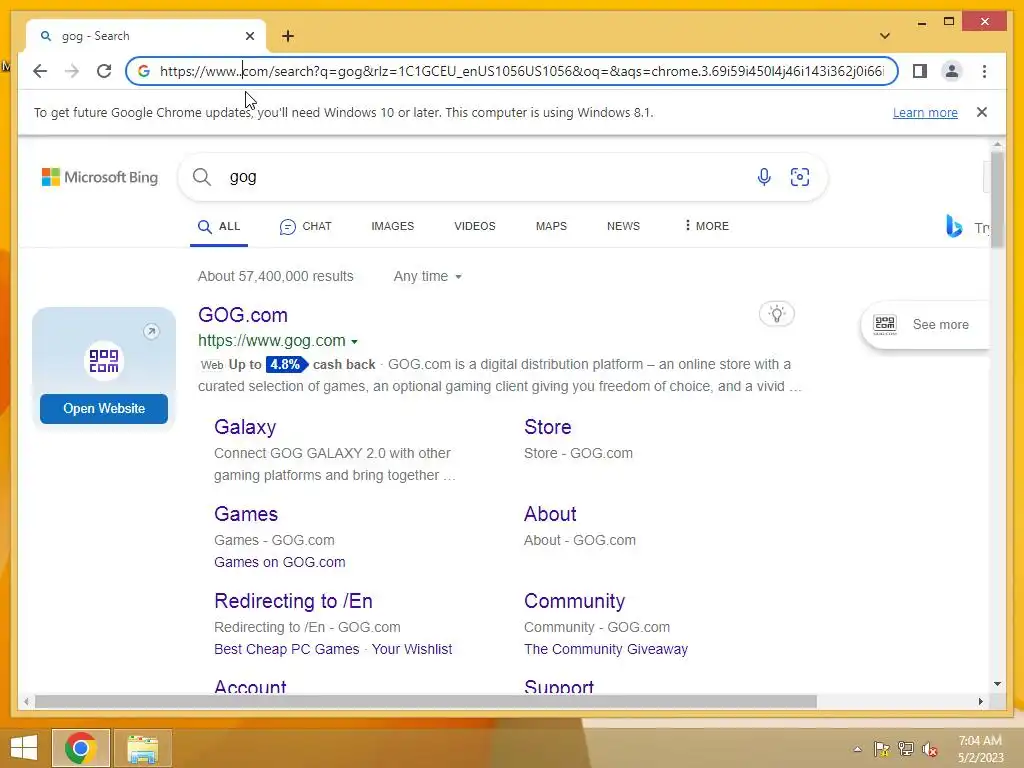Image resolution: width=1024 pixels, height=768 pixels.
Task: Switch to the CHAT tab
Action: click(306, 226)
